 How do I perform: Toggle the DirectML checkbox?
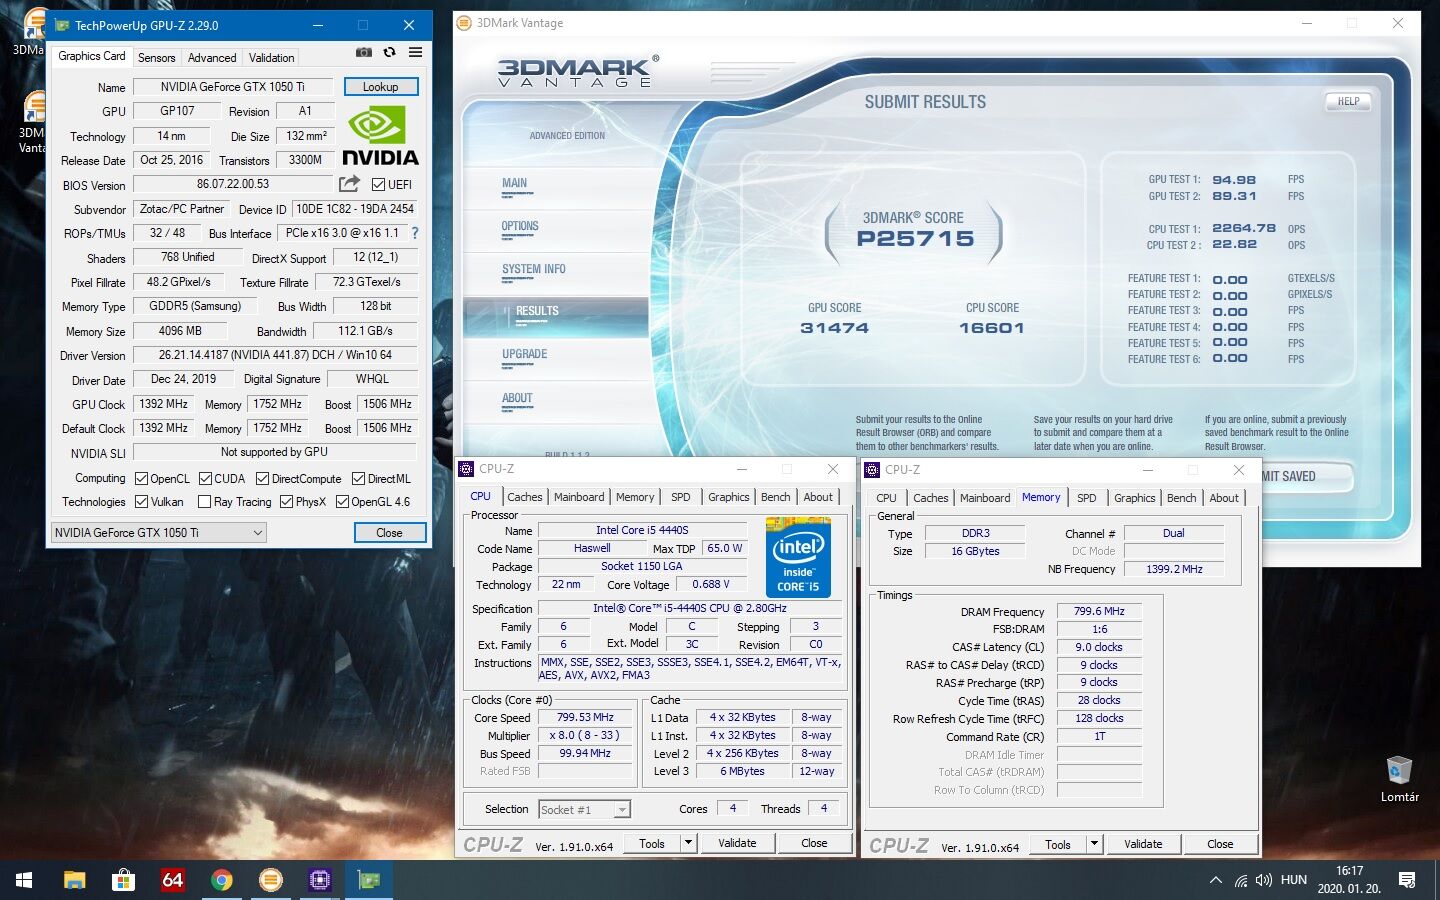[x=358, y=479]
